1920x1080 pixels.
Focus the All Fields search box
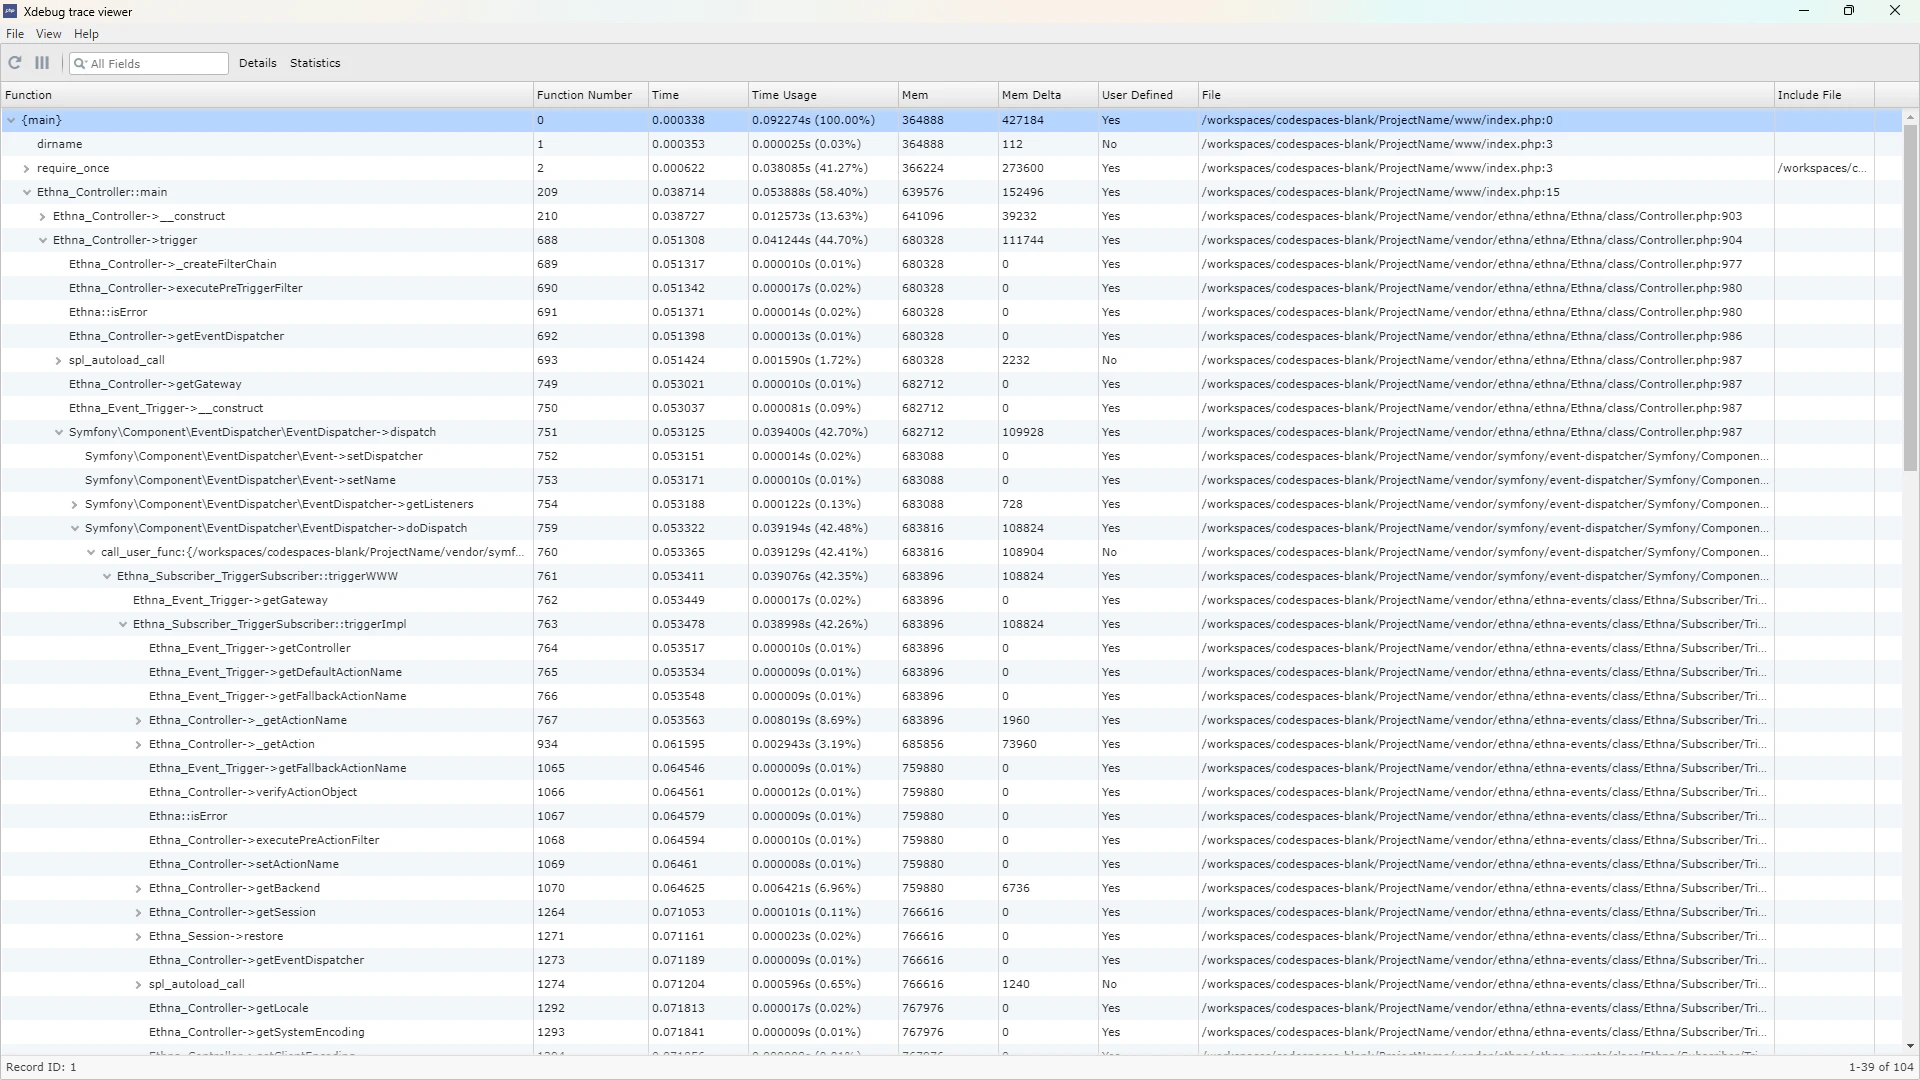pyautogui.click(x=155, y=64)
